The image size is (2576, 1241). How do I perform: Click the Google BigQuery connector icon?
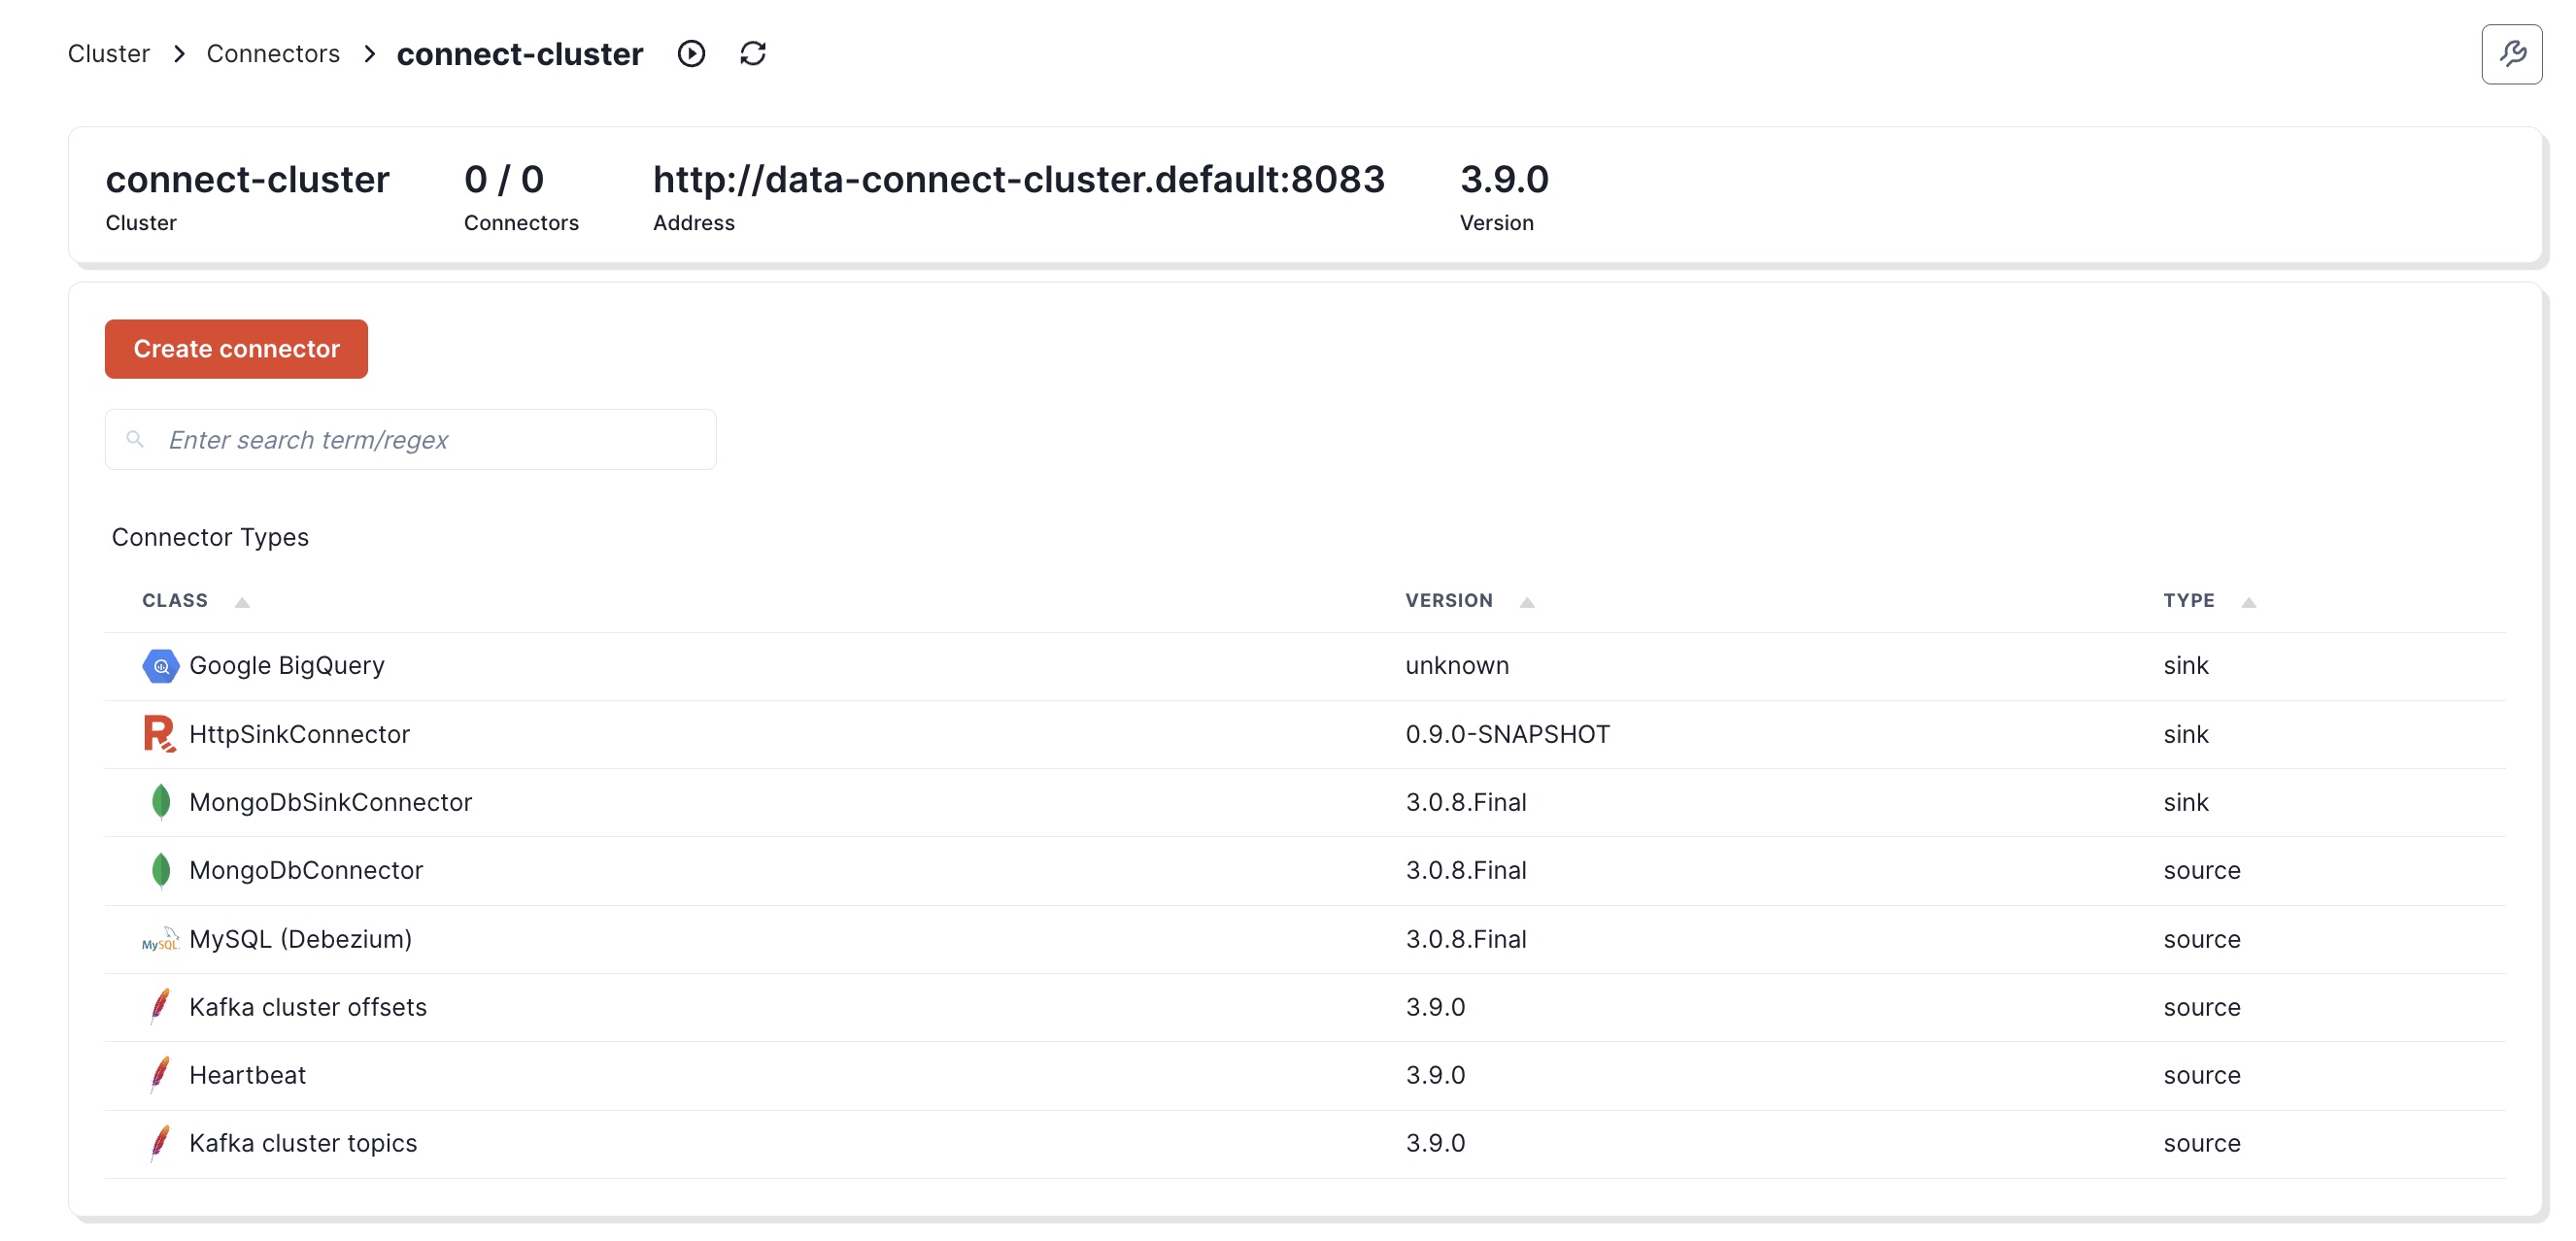pyautogui.click(x=160, y=666)
